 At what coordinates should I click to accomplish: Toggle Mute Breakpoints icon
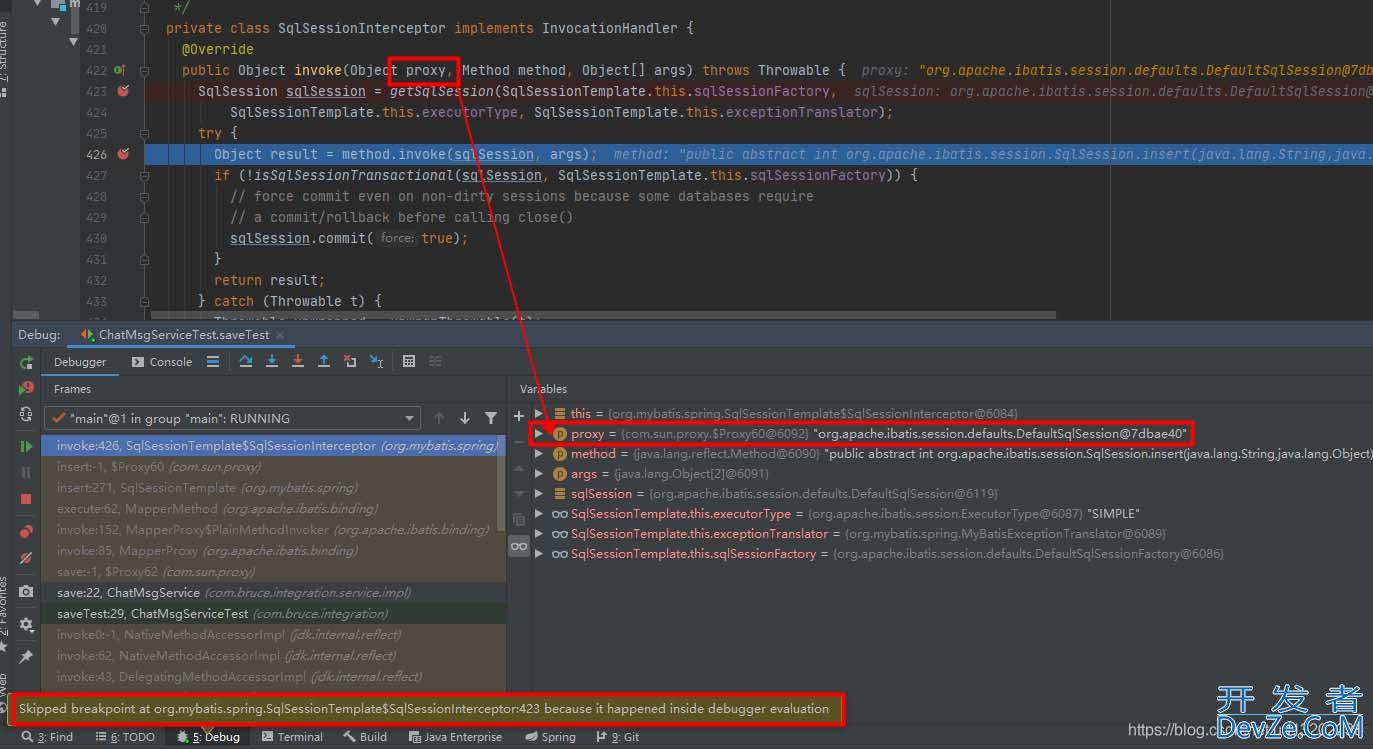click(x=26, y=558)
